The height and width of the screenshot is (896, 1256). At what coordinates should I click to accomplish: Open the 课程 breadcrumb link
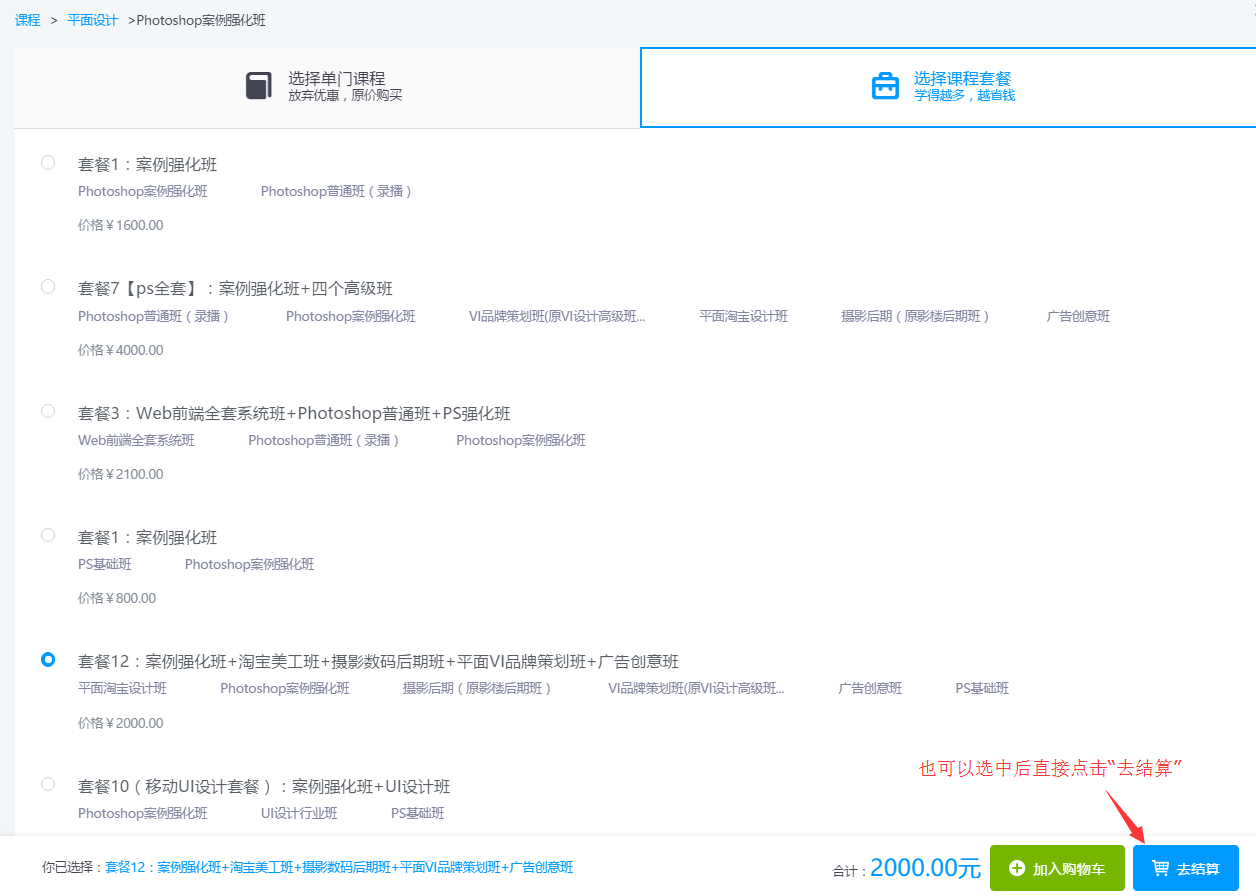[x=28, y=20]
